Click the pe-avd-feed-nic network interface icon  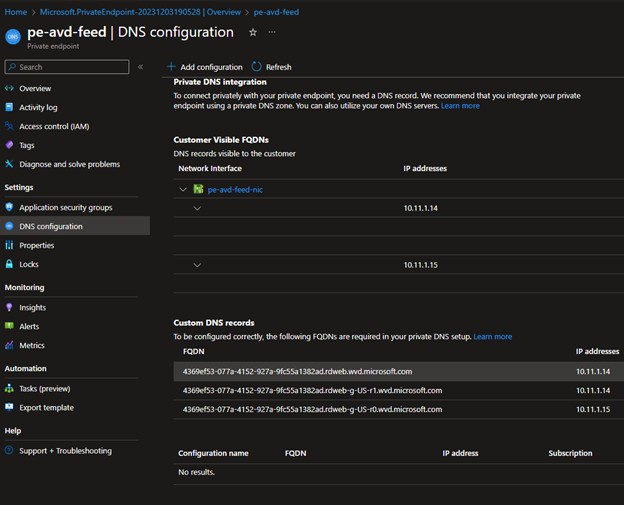pyautogui.click(x=198, y=189)
